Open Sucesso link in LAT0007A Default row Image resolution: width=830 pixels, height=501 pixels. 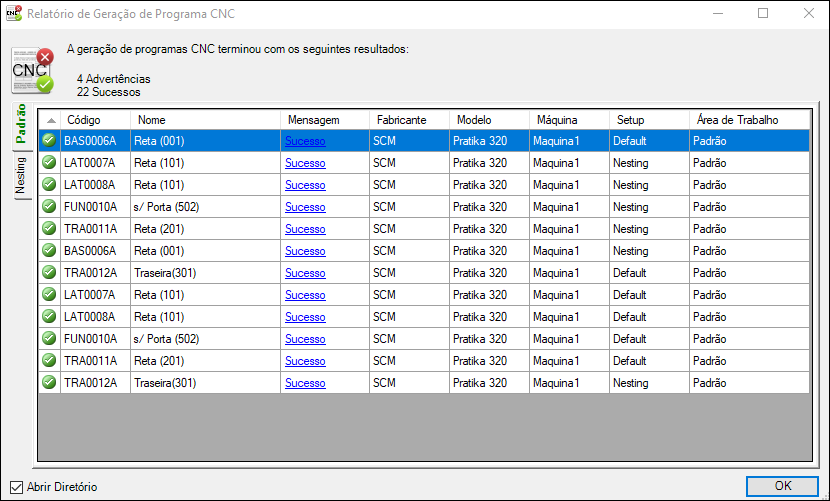305,295
